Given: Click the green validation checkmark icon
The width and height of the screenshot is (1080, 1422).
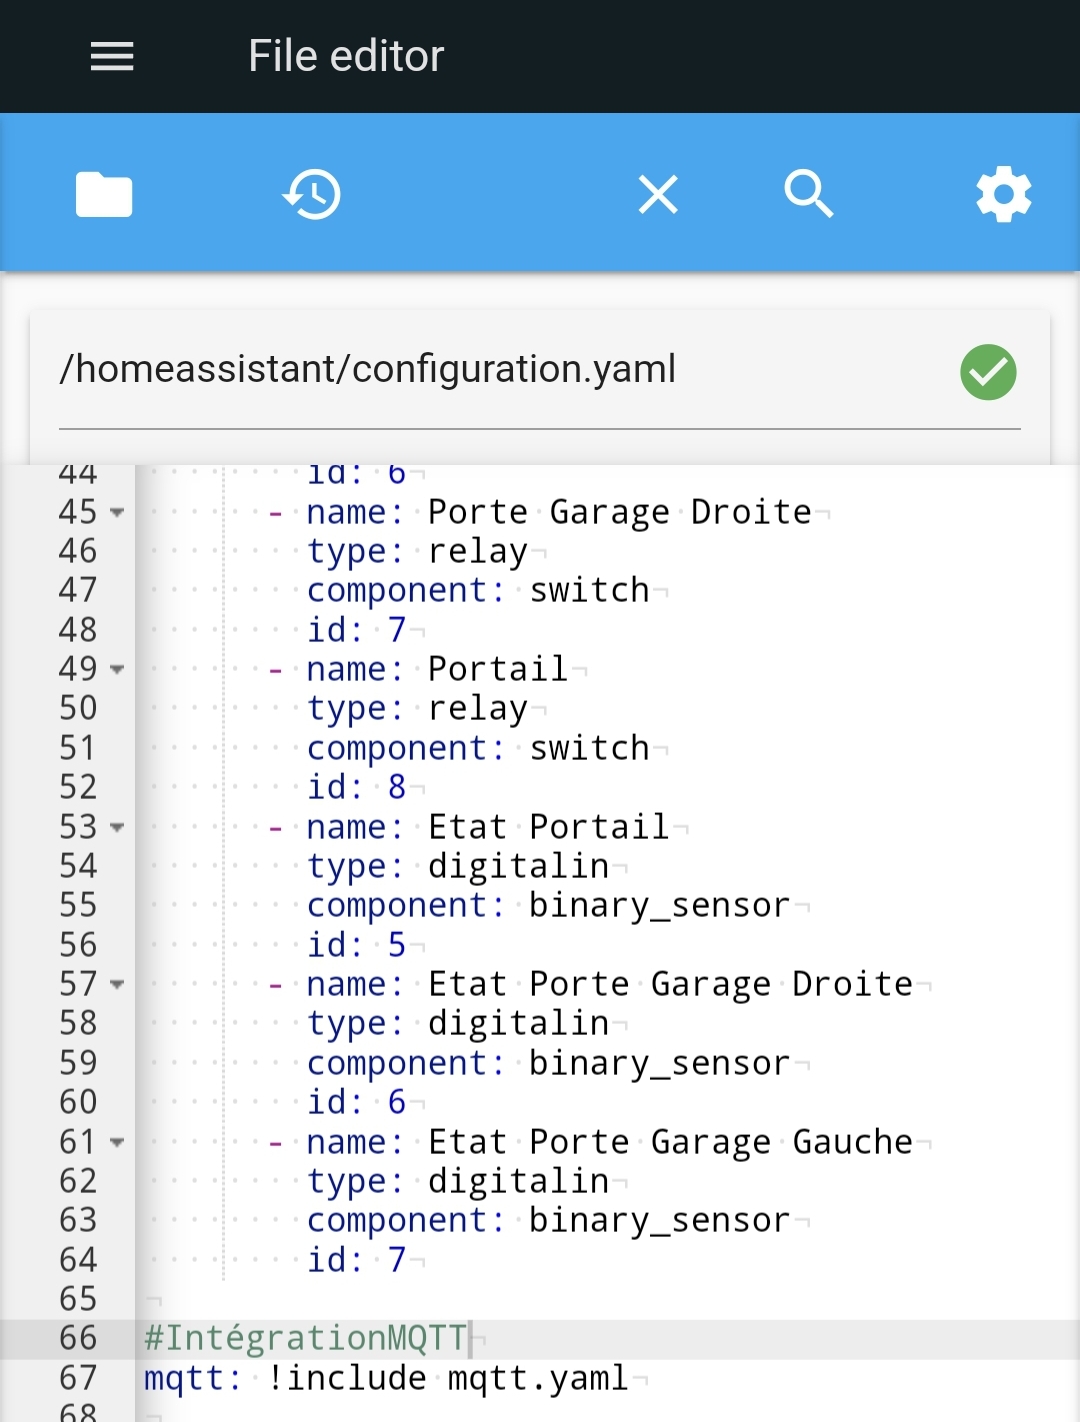Looking at the screenshot, I should pyautogui.click(x=988, y=372).
